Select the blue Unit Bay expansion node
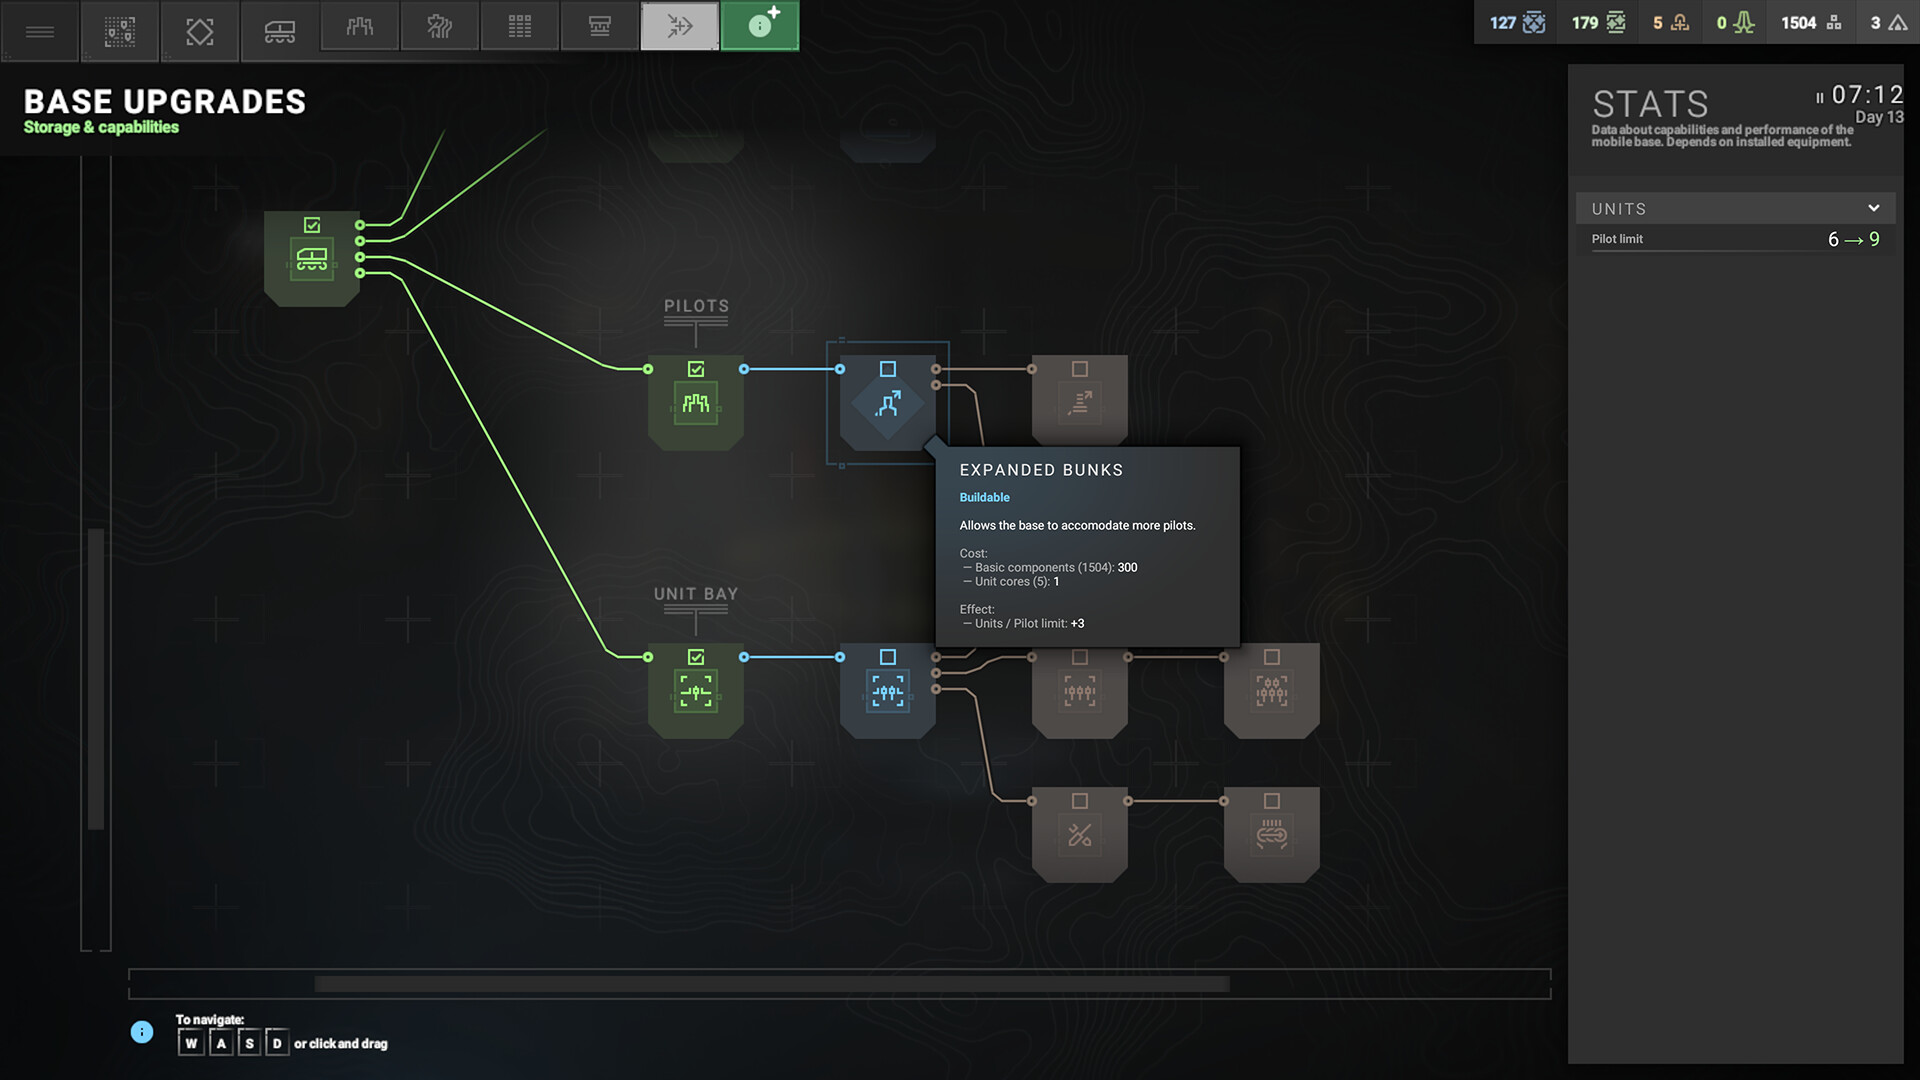The image size is (1920, 1080). (888, 691)
